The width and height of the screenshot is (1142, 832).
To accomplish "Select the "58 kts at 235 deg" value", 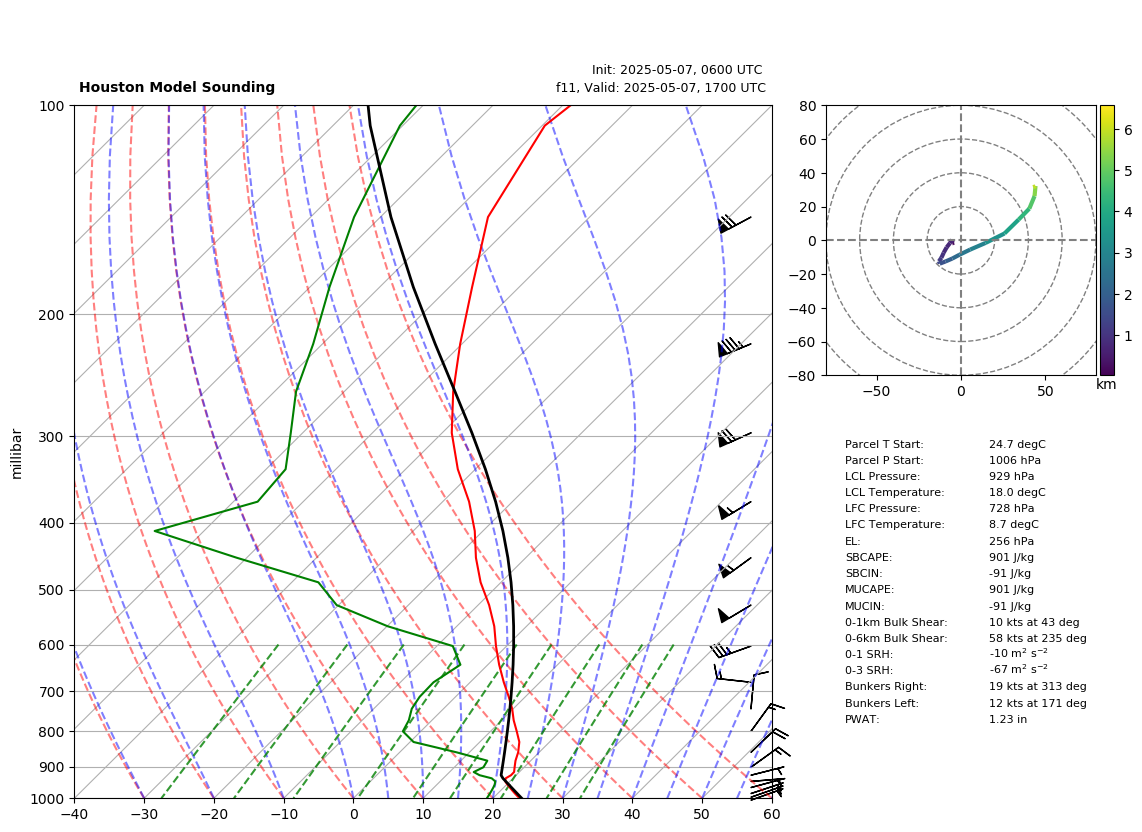I will pyautogui.click(x=1038, y=638).
